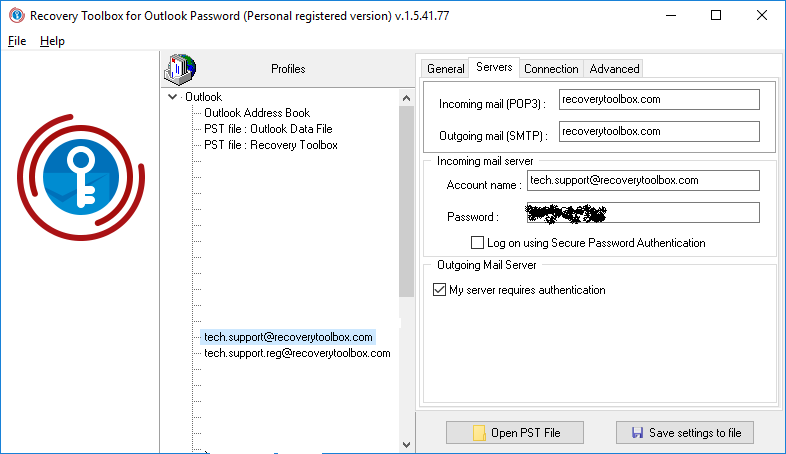The width and height of the screenshot is (786, 454).
Task: Select the Outlook Address Book entry
Action: [x=257, y=113]
